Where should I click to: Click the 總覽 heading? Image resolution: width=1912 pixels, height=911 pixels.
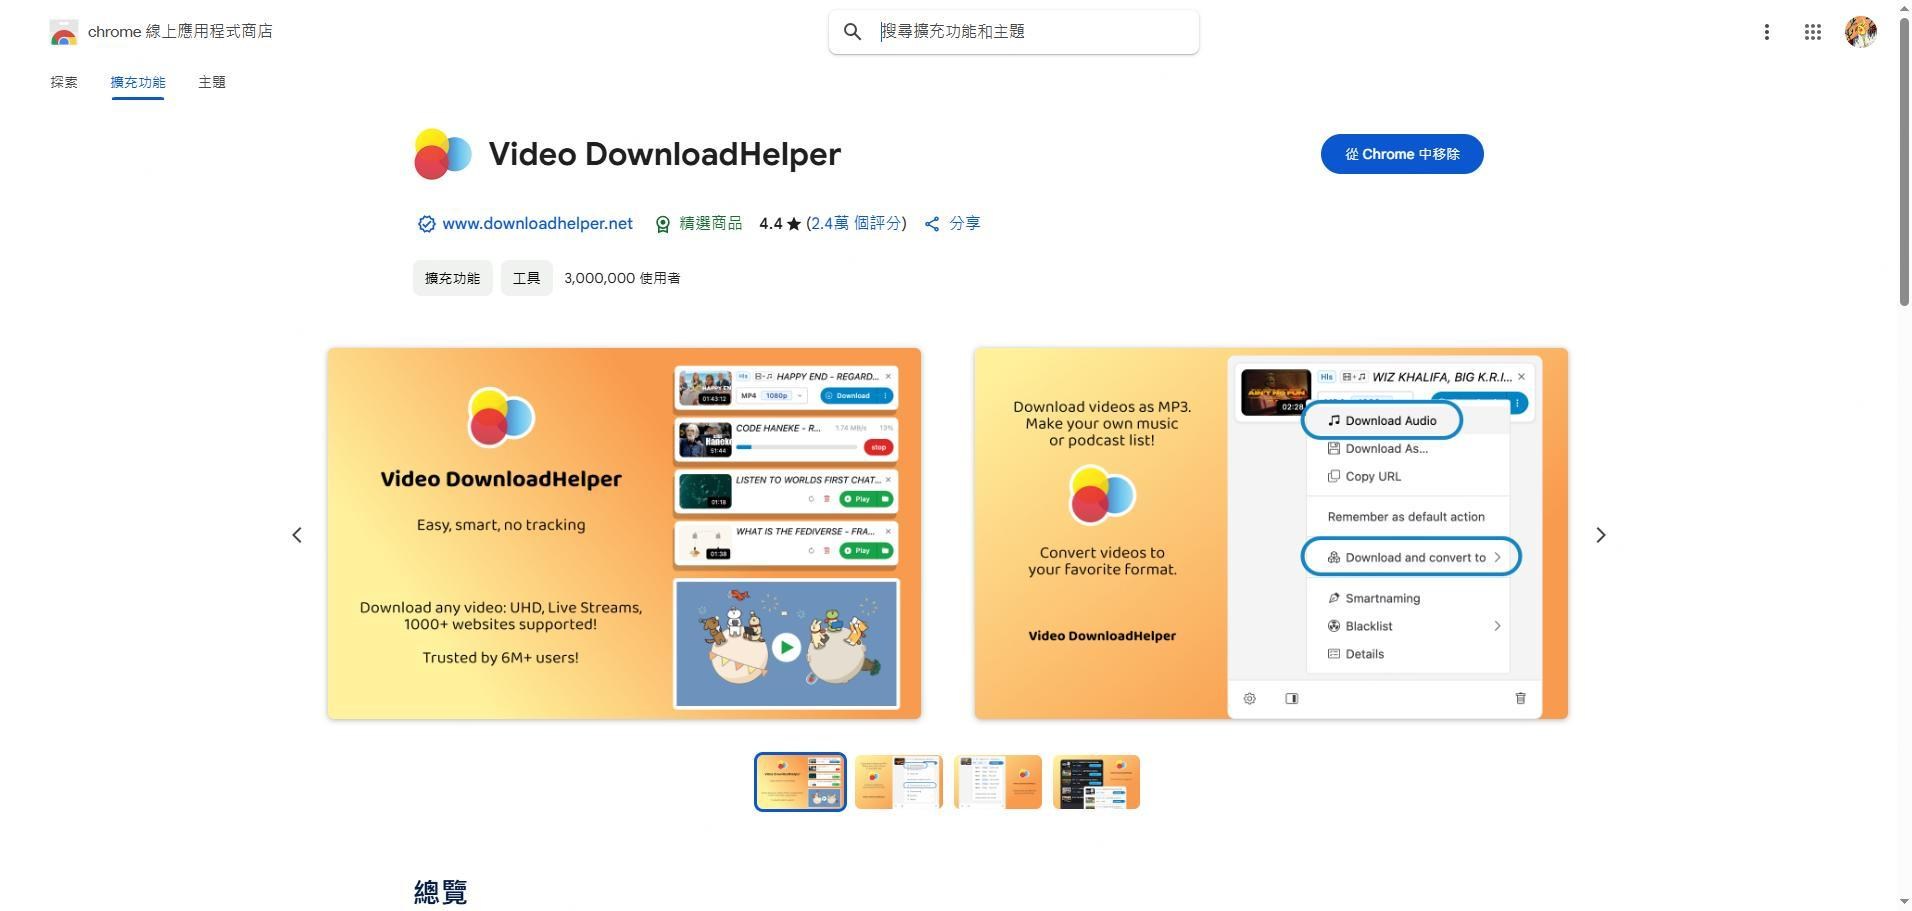pyautogui.click(x=440, y=892)
